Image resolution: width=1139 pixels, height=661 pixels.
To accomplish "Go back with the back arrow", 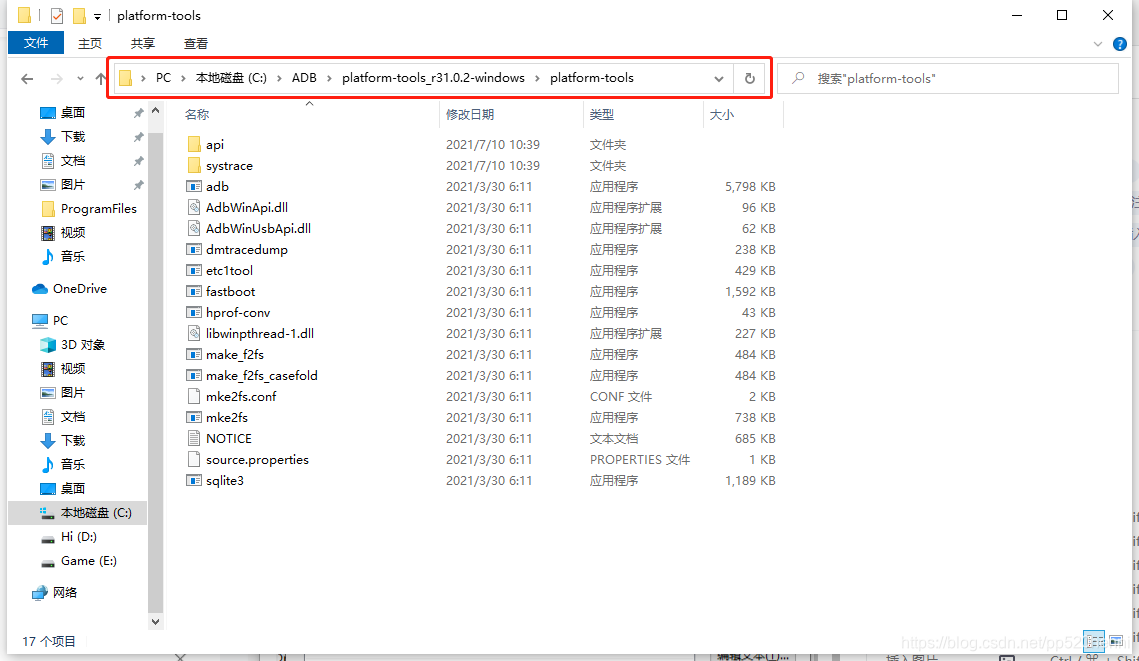I will point(27,78).
